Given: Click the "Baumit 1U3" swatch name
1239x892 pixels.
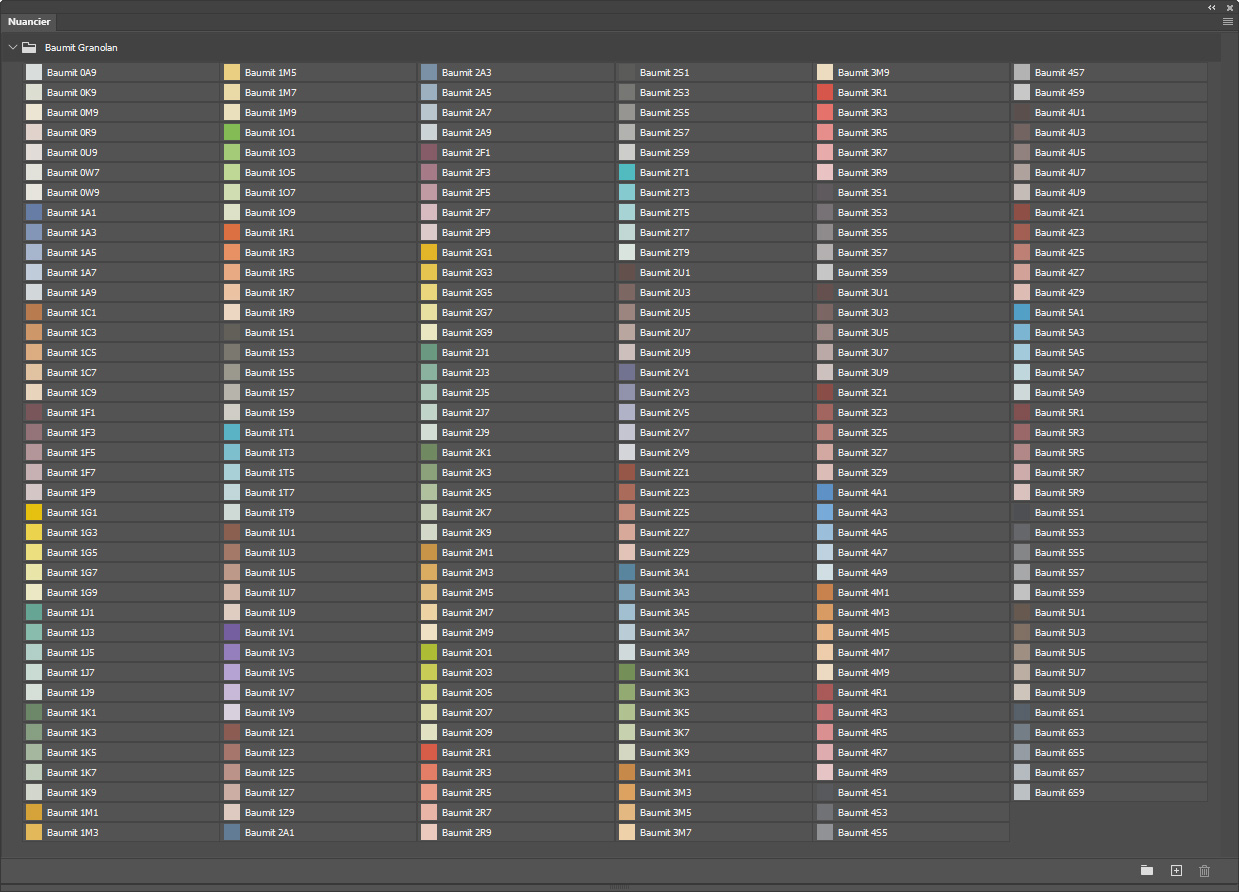Looking at the screenshot, I should point(270,552).
